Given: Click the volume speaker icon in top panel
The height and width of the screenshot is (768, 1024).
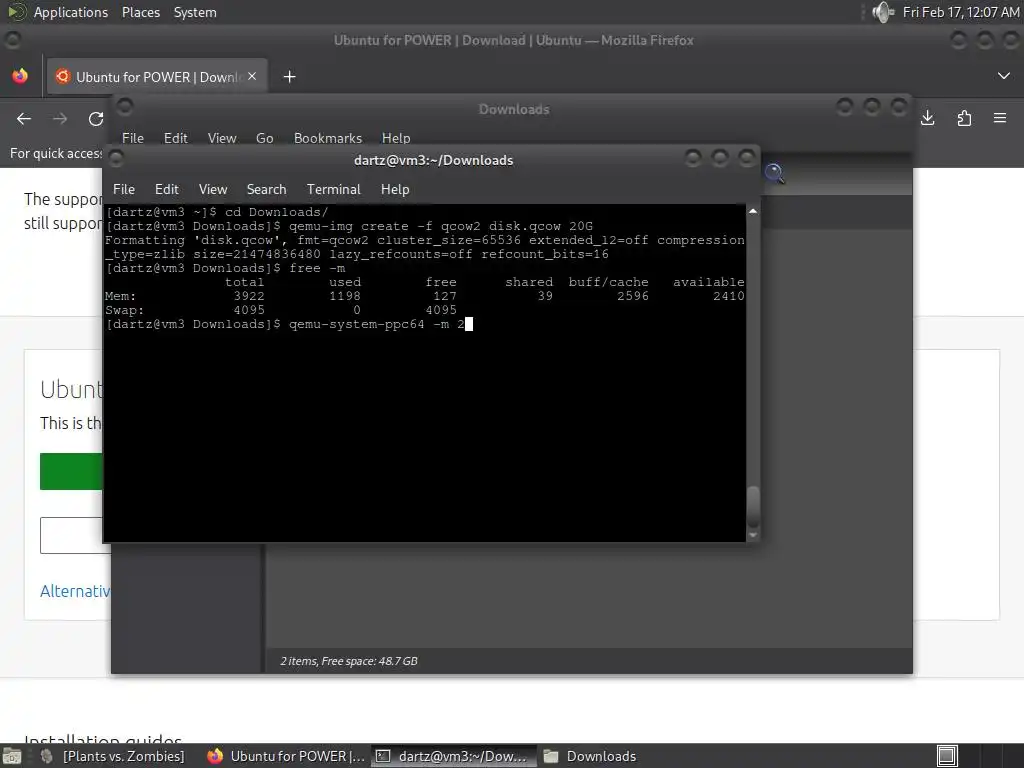Looking at the screenshot, I should tap(882, 12).
